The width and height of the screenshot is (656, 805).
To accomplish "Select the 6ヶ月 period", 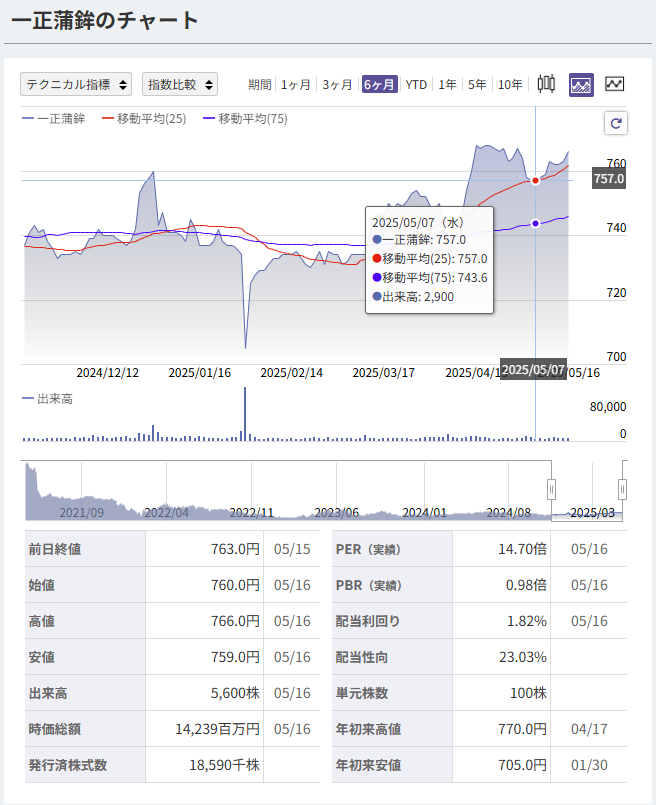I will coord(379,84).
